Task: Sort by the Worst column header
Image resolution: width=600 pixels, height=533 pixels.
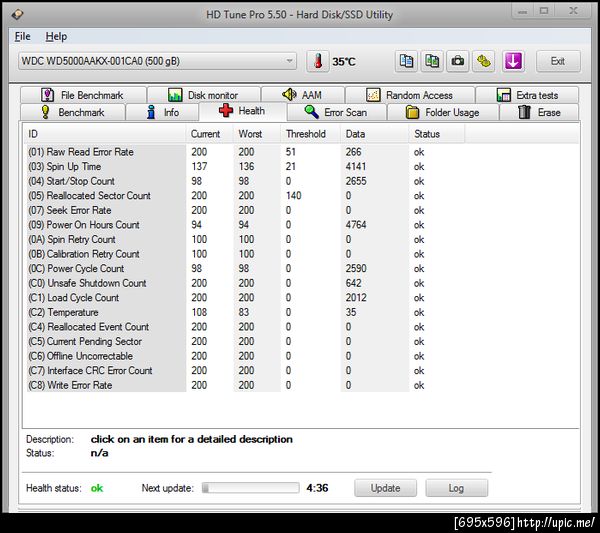Action: 257,134
